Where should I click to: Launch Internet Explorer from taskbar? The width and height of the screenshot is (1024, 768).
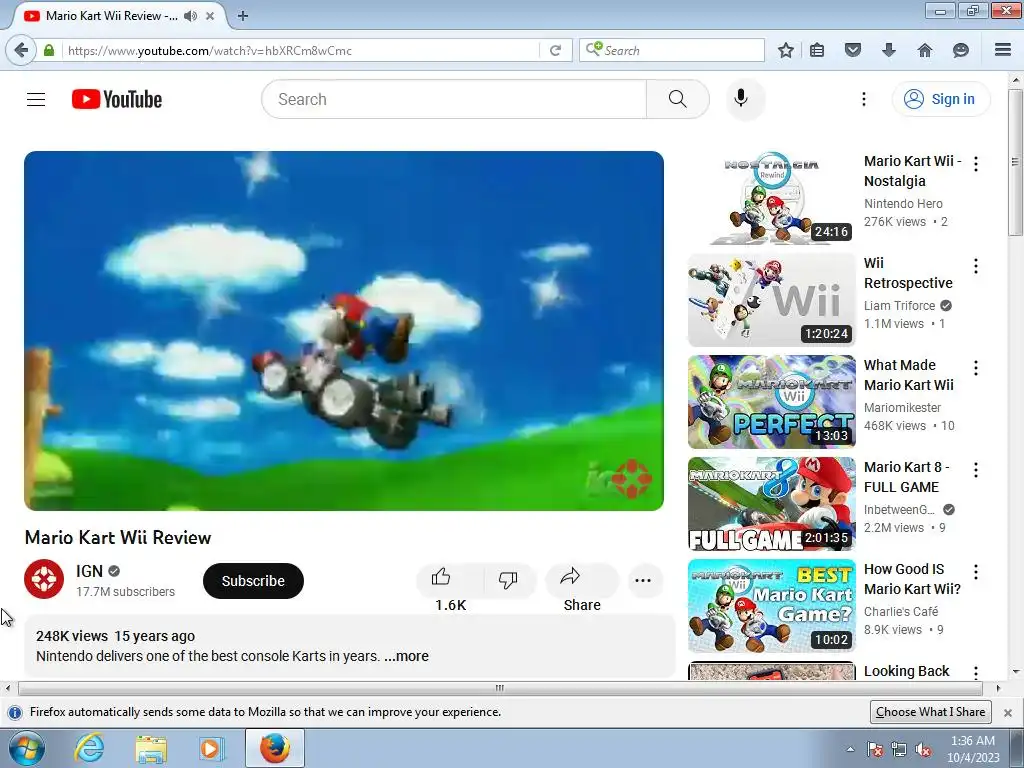89,748
